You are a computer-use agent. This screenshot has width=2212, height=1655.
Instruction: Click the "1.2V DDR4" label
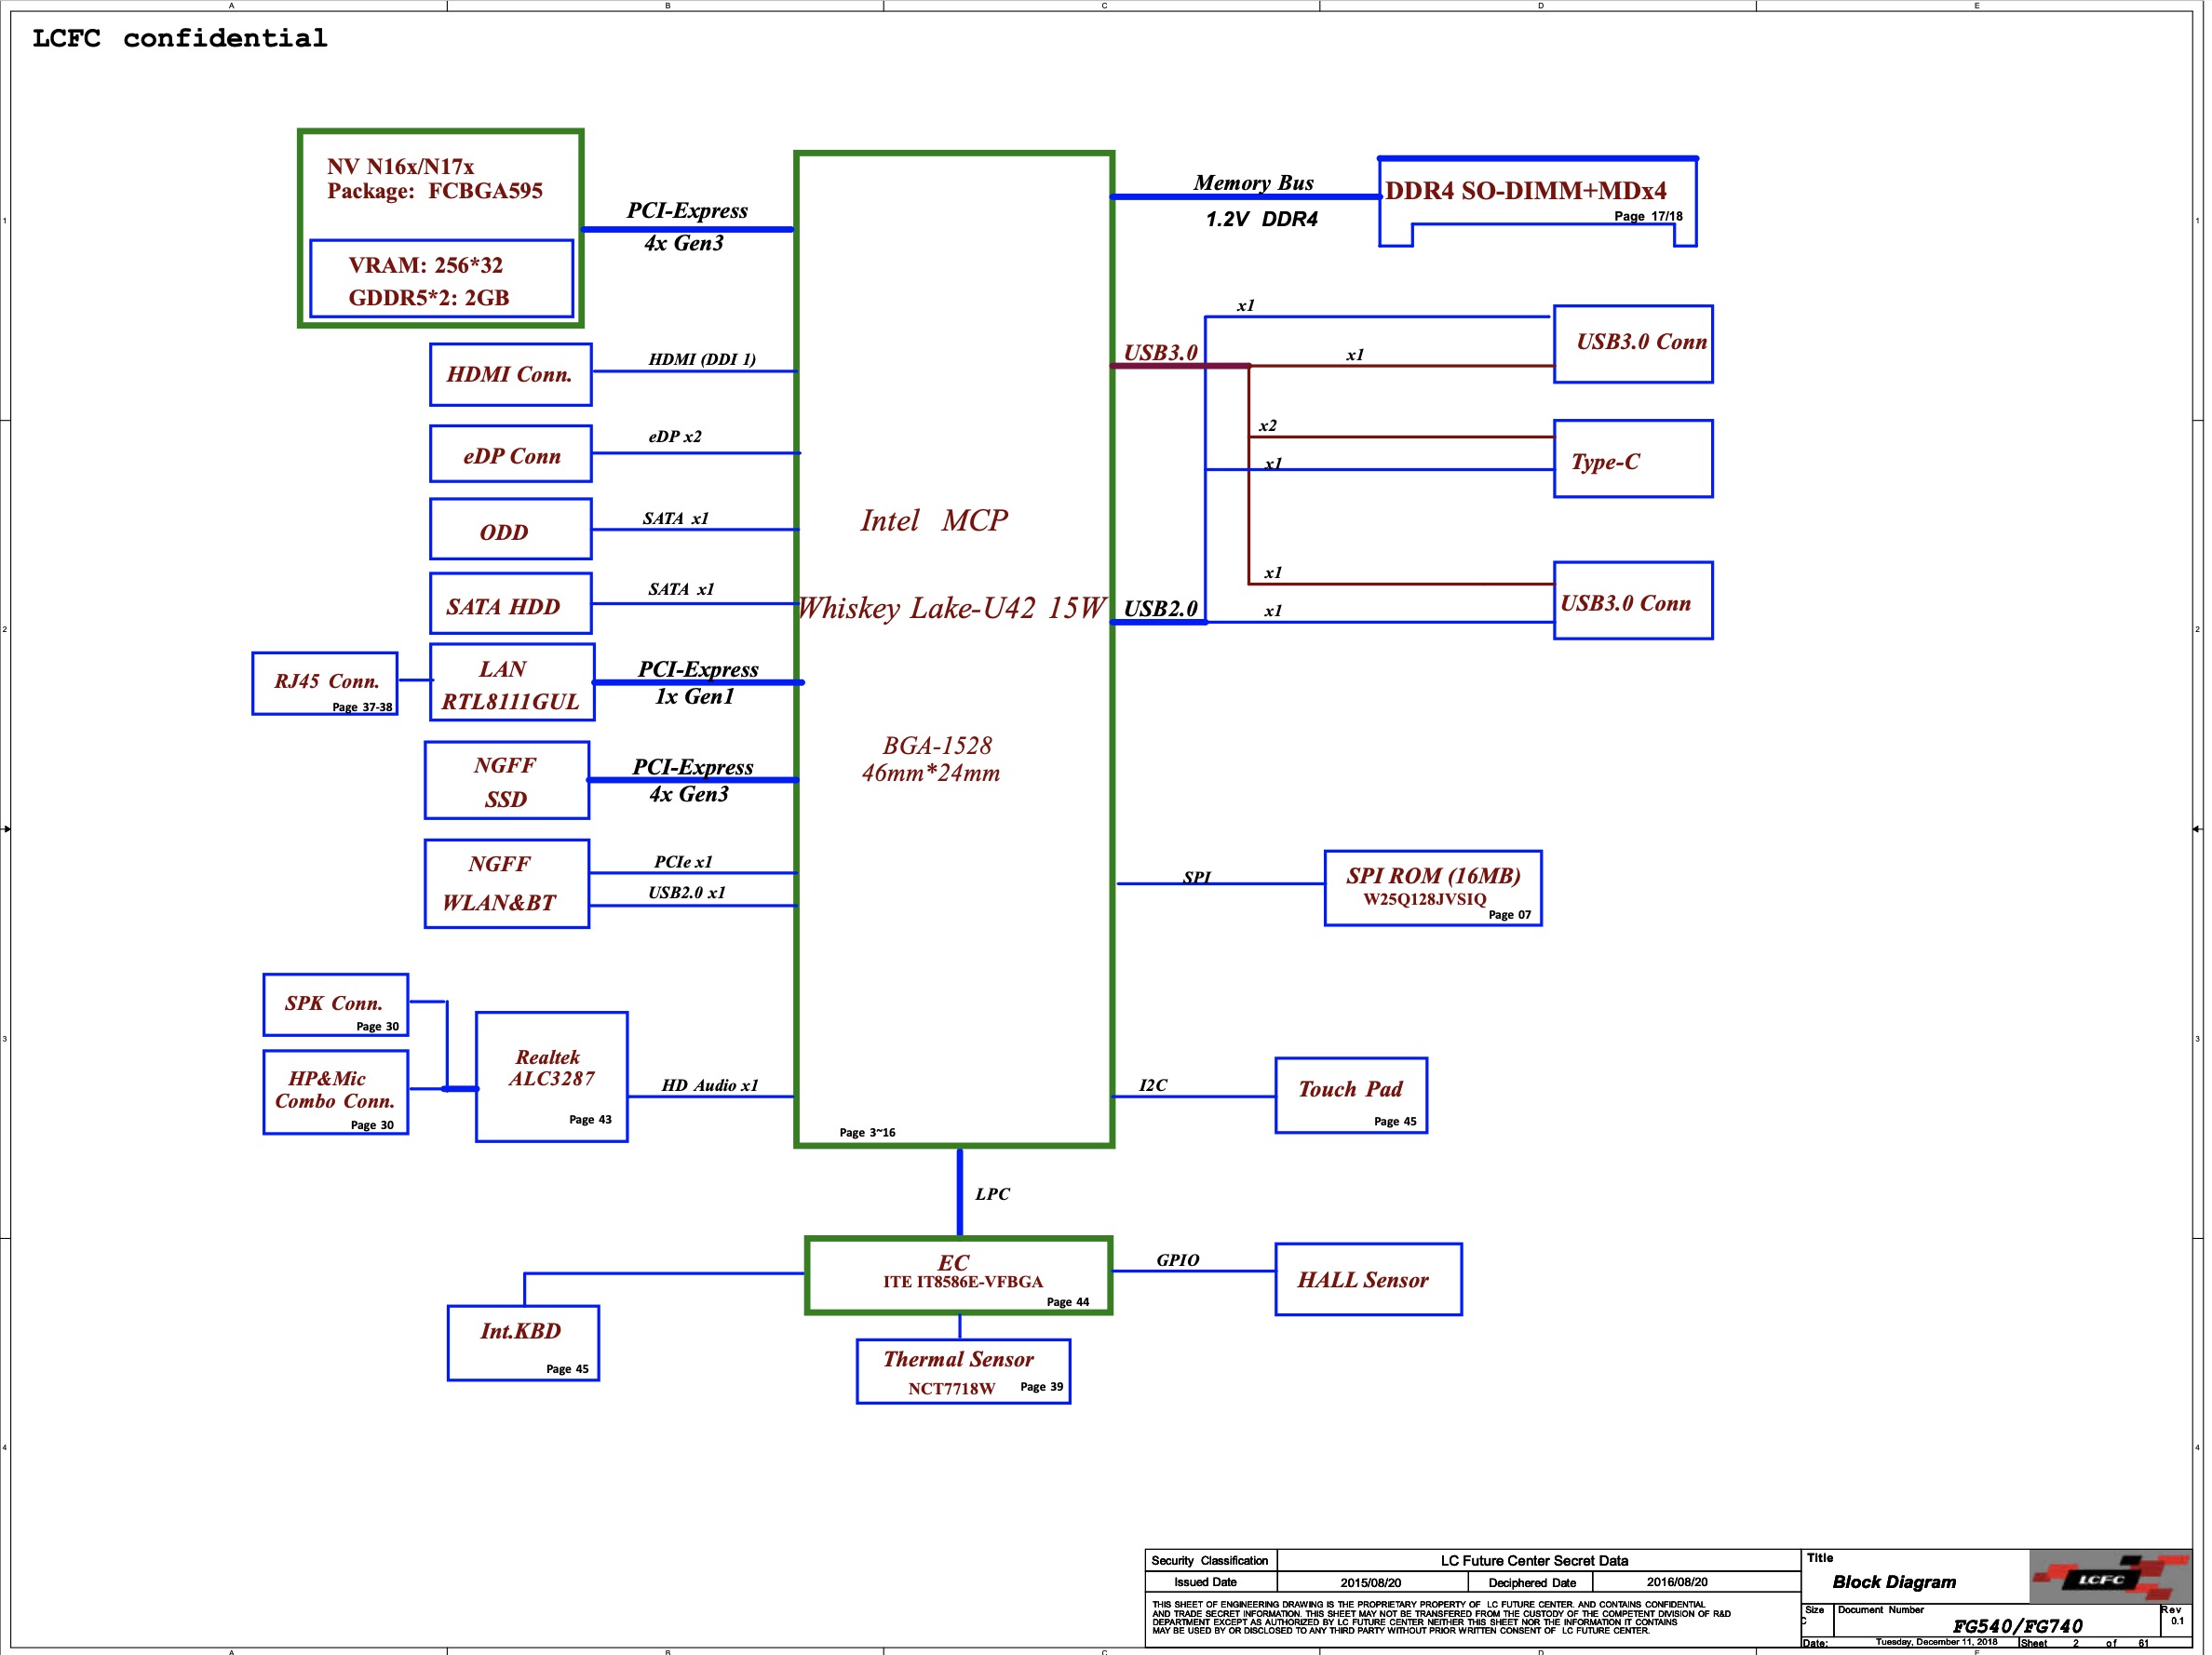click(1261, 219)
